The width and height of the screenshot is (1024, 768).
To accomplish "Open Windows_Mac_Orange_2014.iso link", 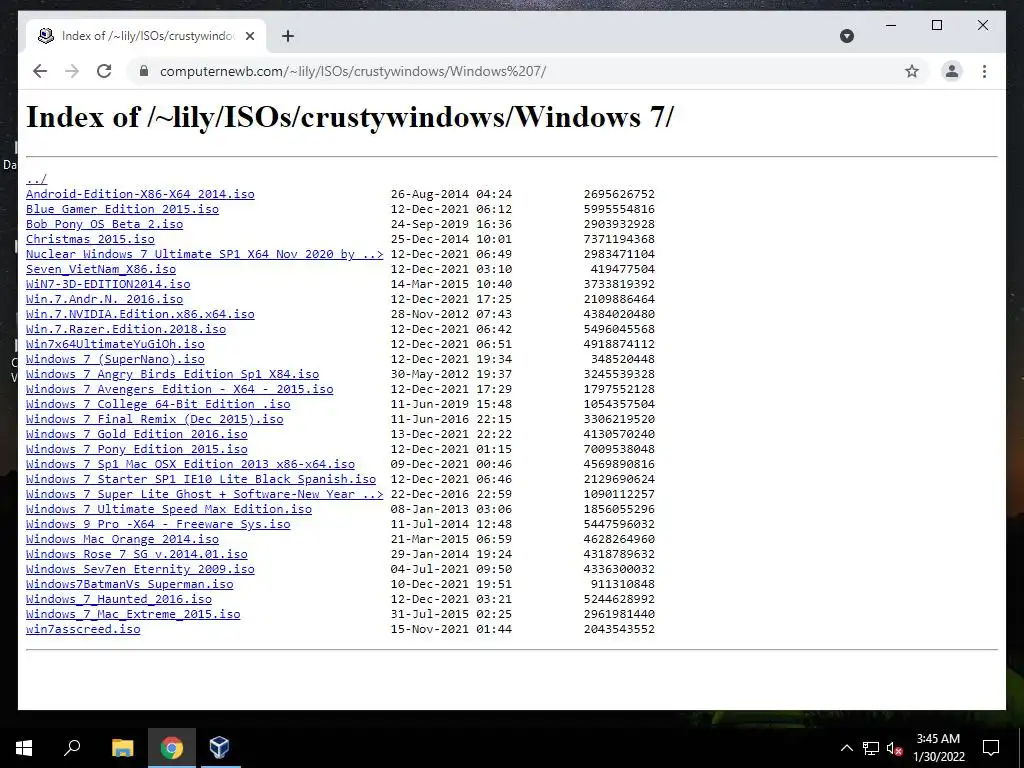I will tap(122, 539).
